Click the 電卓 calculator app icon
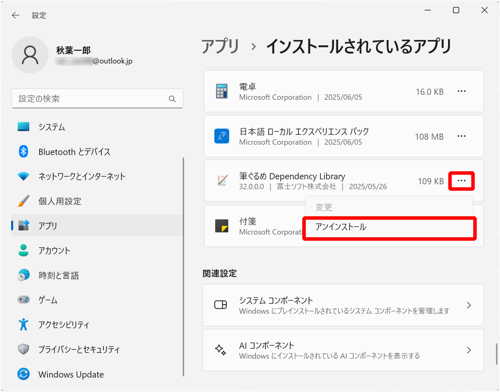 coord(222,91)
